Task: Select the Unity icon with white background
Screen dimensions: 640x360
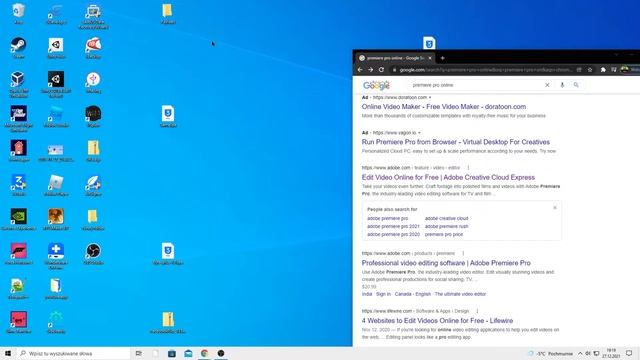Action: (x=56, y=48)
